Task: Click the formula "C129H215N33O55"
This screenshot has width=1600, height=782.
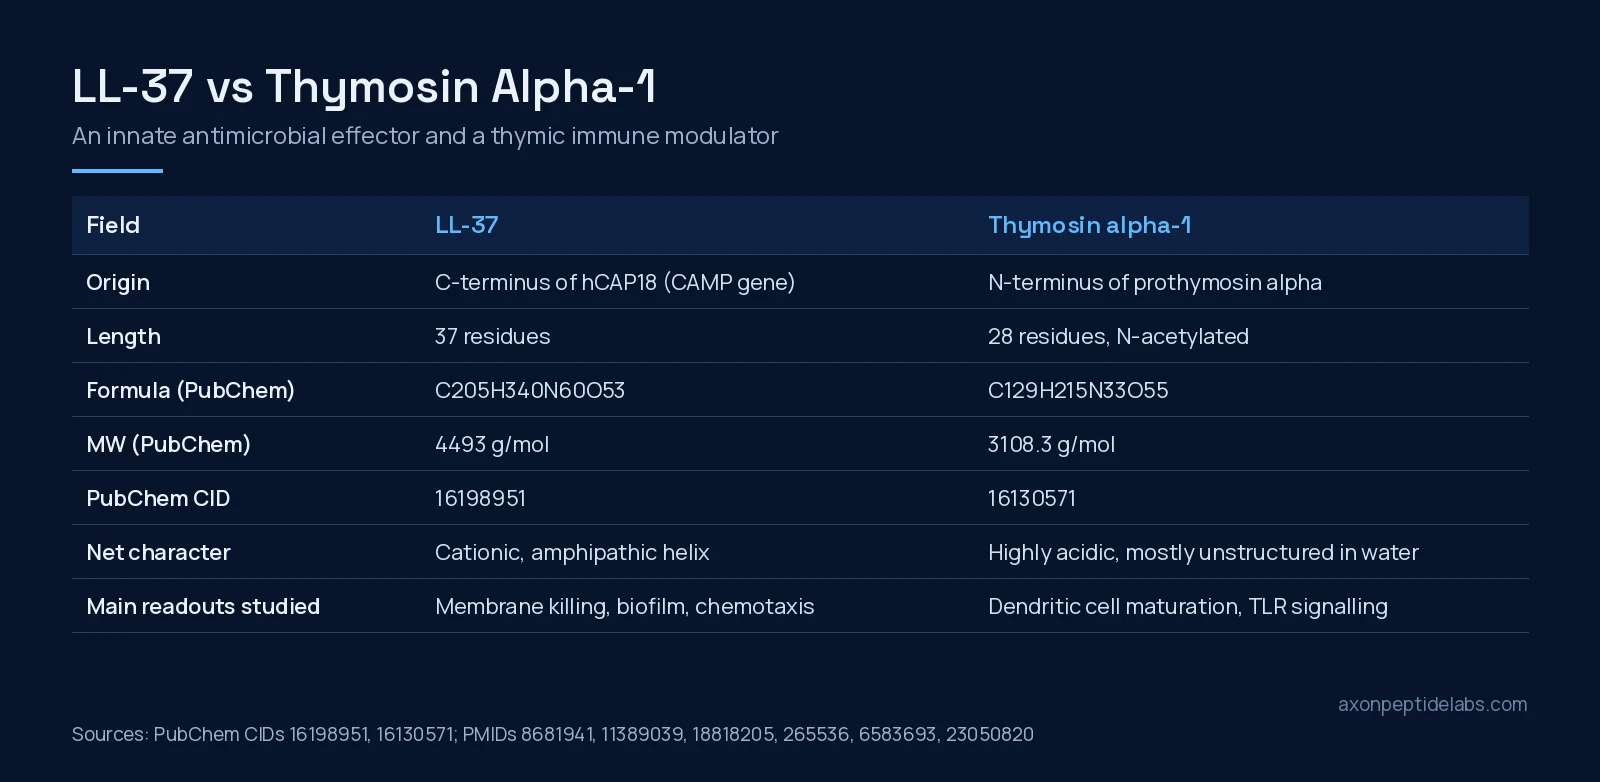Action: pyautogui.click(x=1078, y=390)
